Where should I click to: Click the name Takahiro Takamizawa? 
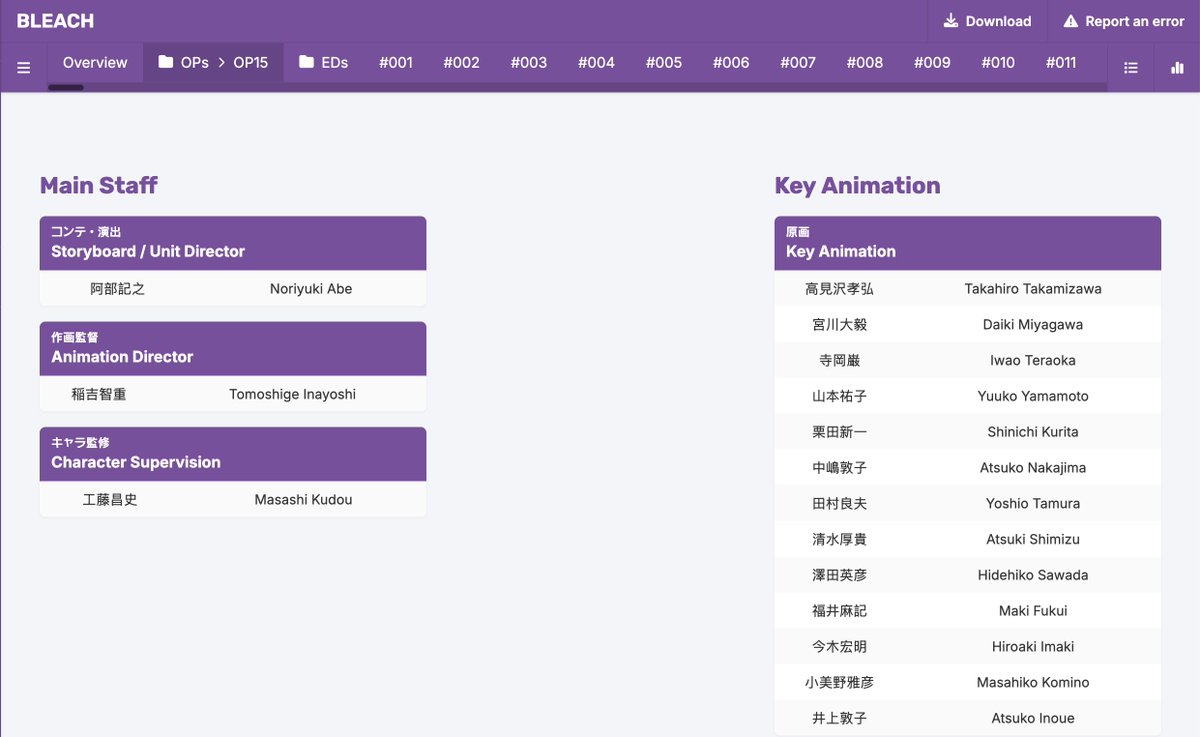[1033, 289]
